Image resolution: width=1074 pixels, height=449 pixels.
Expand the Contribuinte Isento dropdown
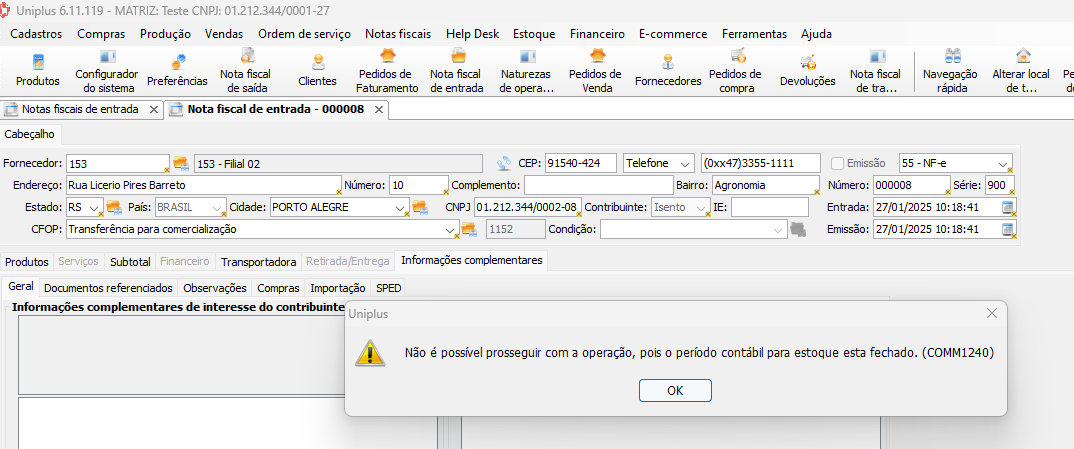coord(702,207)
